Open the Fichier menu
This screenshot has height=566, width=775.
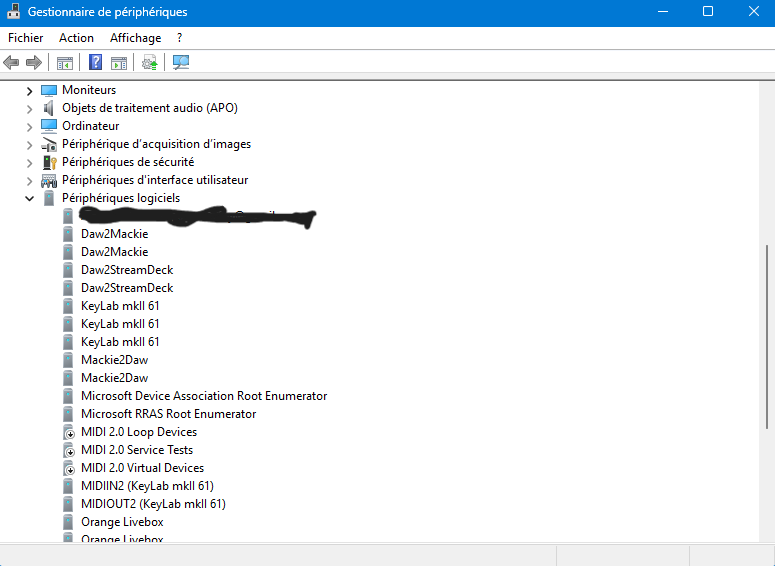[x=26, y=38]
